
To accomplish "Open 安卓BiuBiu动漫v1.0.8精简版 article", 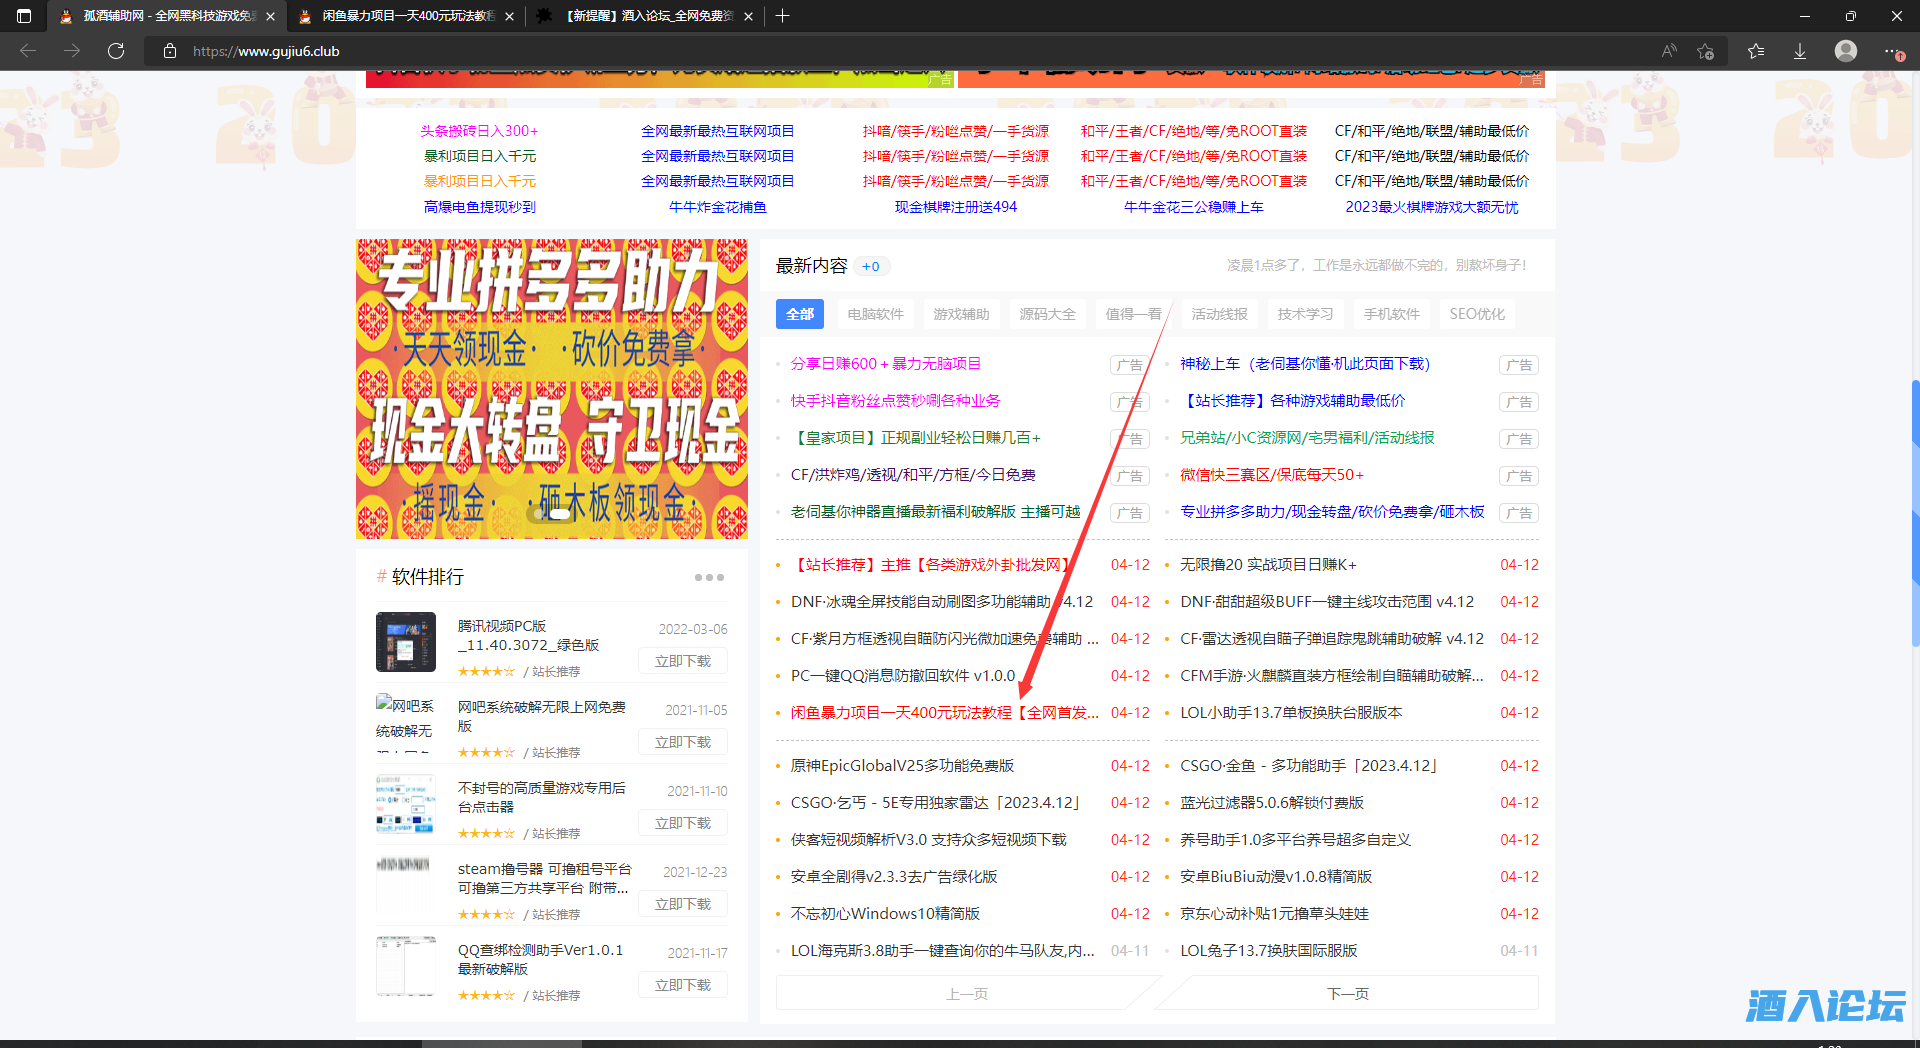I will tap(1276, 877).
